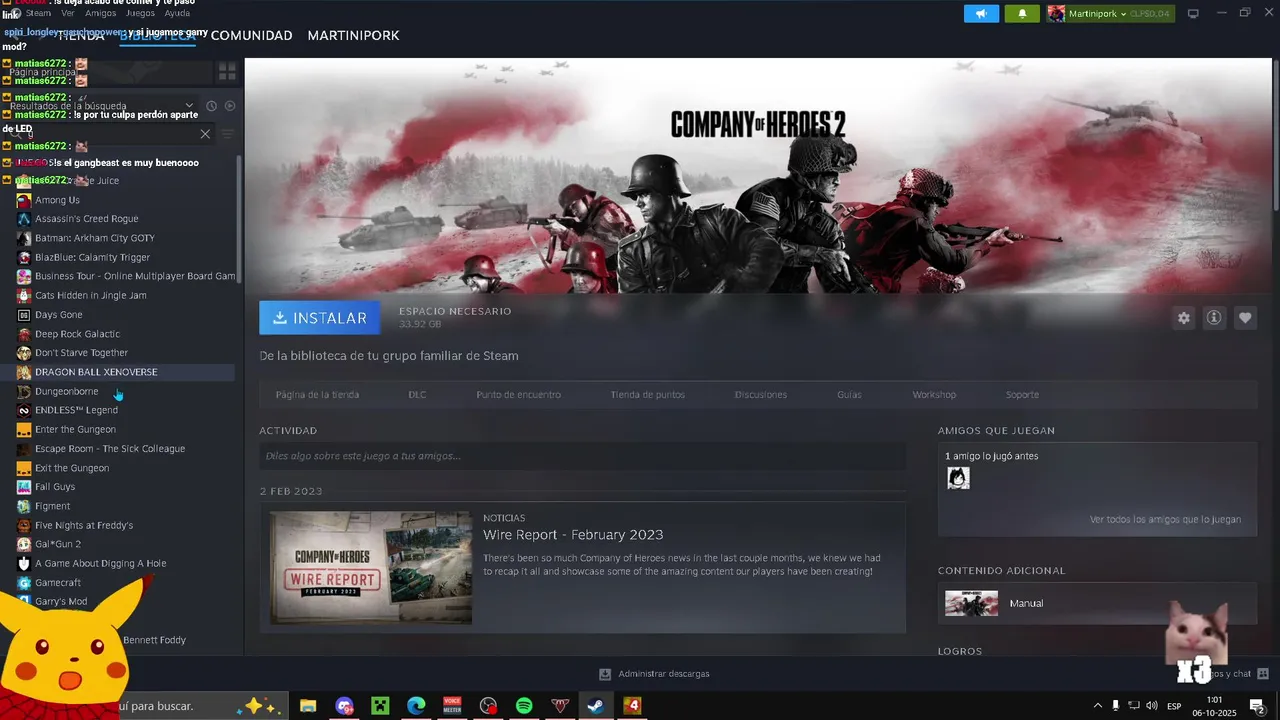Screen dimensions: 1280x720
Task: Open the DLC tab
Action: click(x=417, y=395)
